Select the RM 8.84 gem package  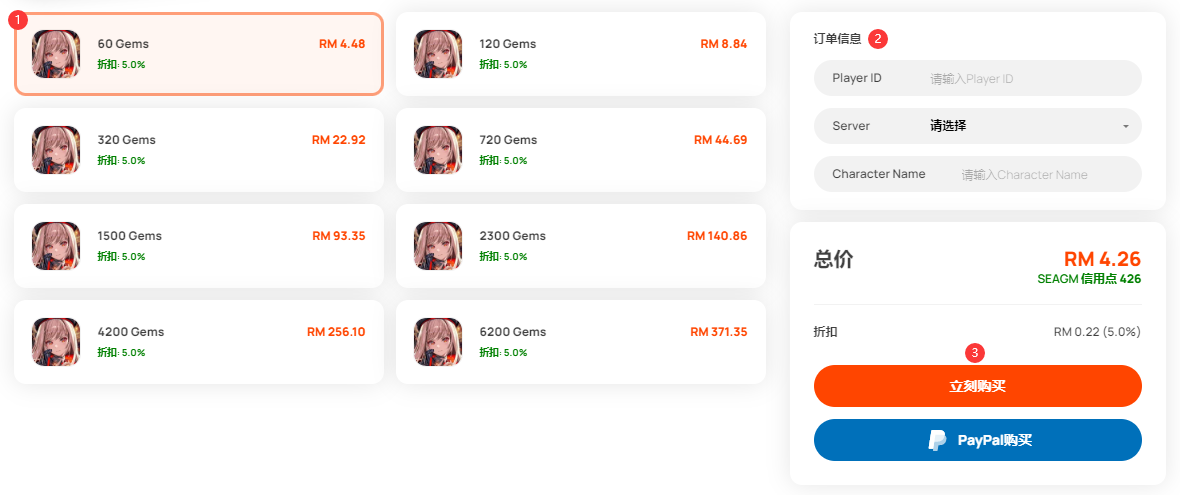coord(581,54)
